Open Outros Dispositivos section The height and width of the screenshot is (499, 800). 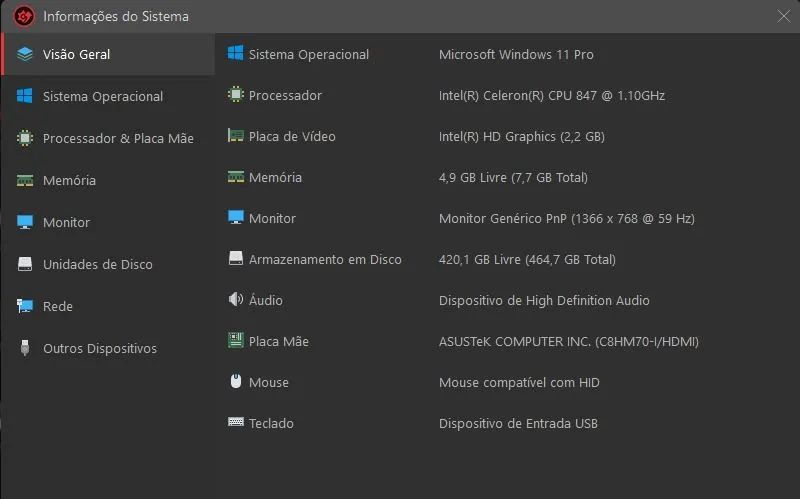108,348
